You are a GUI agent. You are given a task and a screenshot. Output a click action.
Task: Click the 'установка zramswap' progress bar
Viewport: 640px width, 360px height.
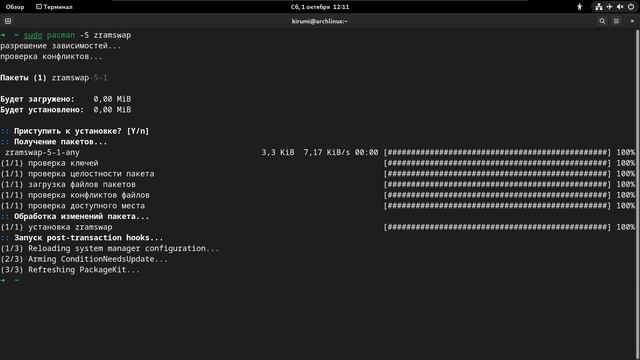[497, 227]
